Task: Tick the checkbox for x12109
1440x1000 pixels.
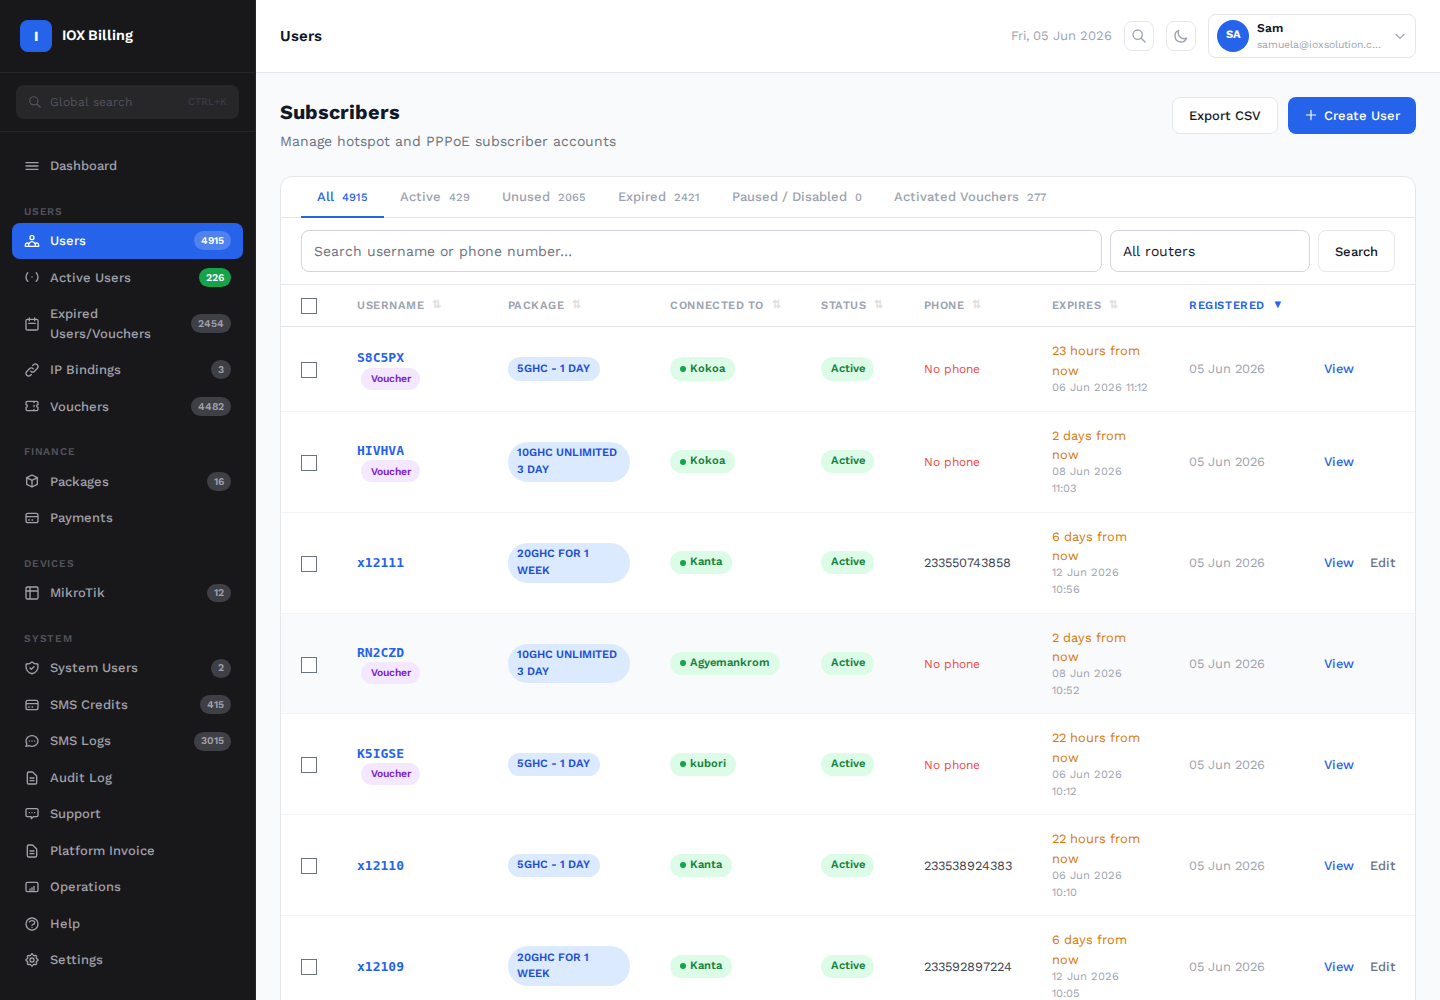Action: (x=309, y=967)
